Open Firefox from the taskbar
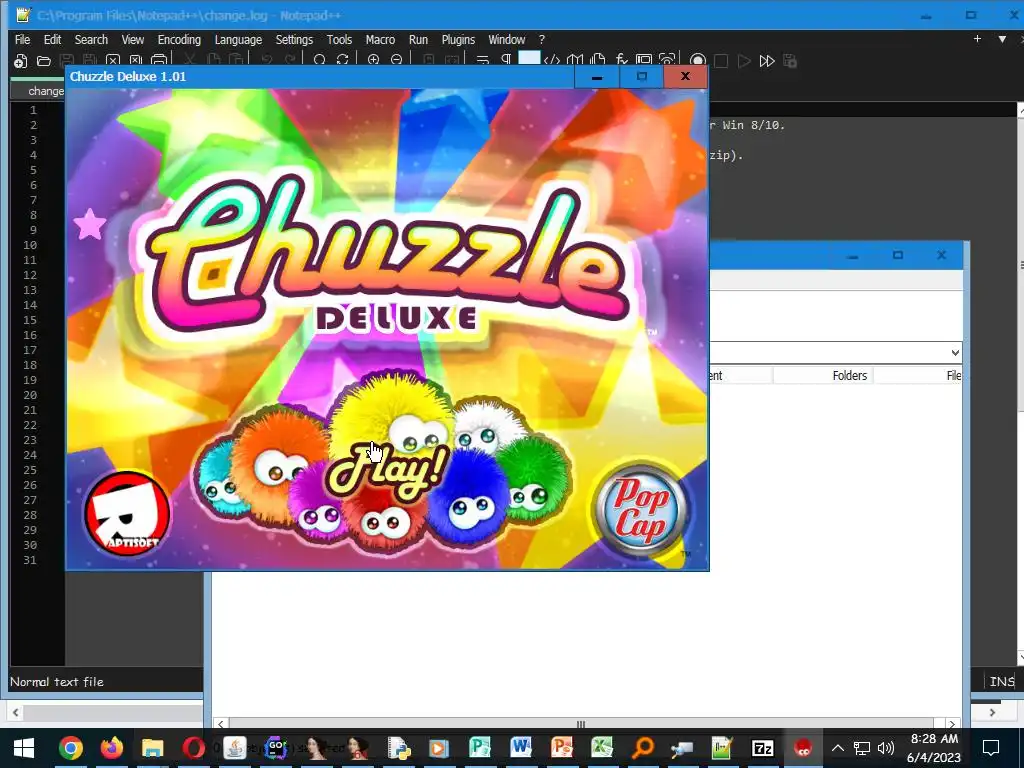1024x768 pixels. pos(112,748)
